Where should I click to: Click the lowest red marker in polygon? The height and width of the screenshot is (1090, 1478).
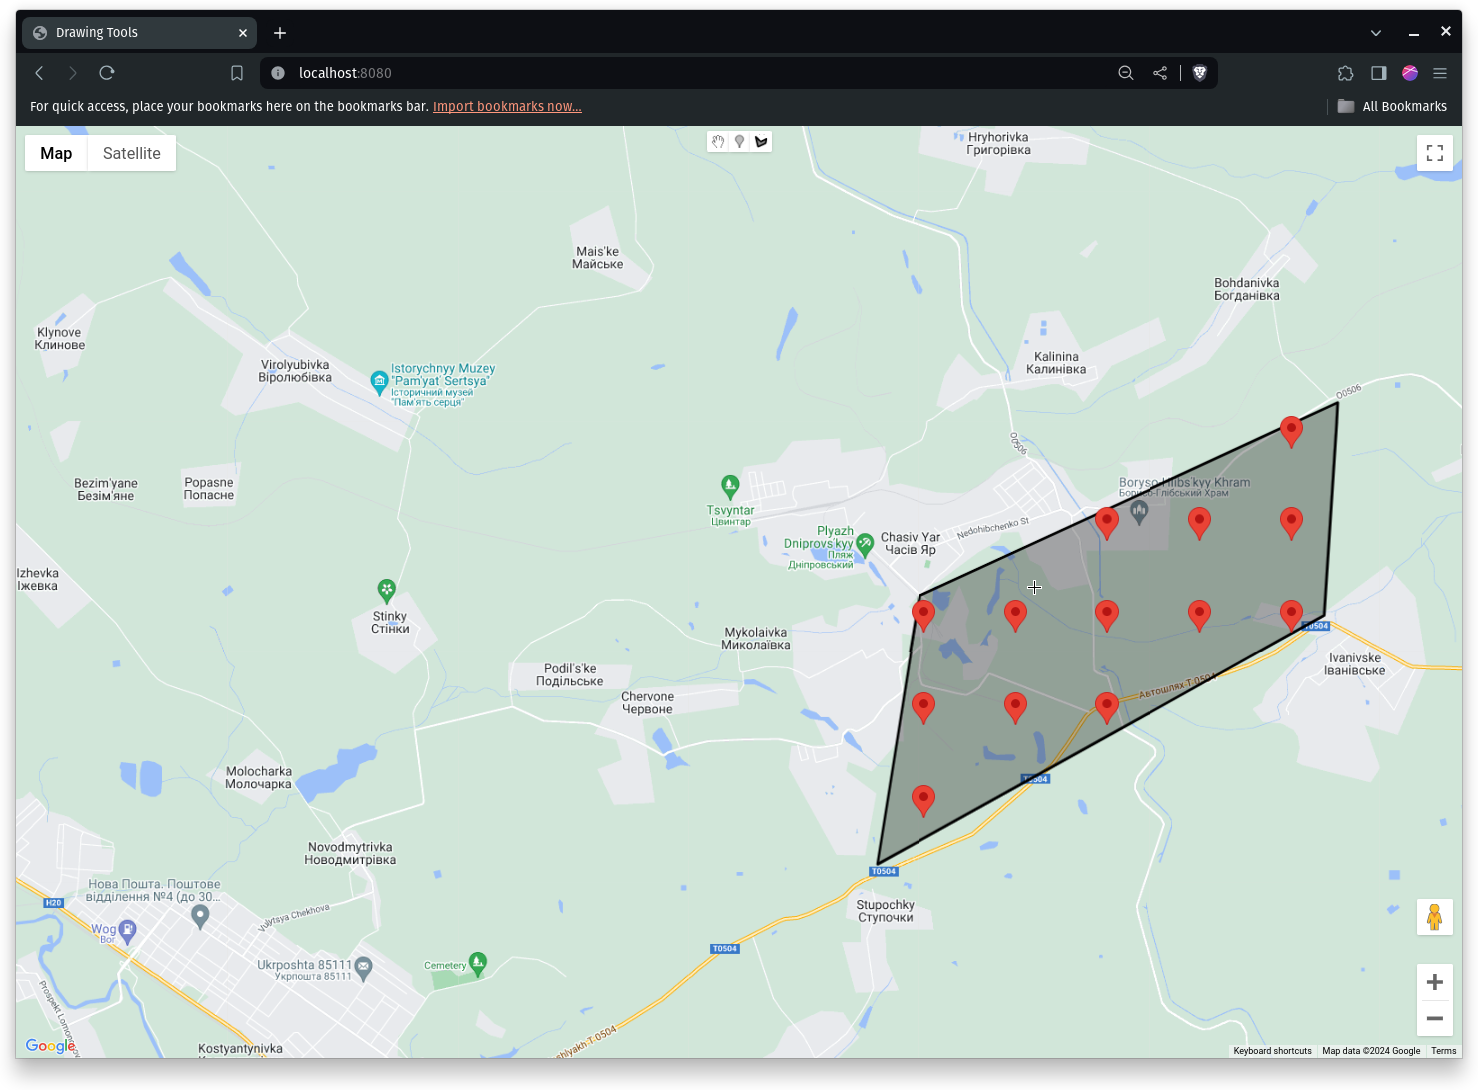pyautogui.click(x=923, y=801)
